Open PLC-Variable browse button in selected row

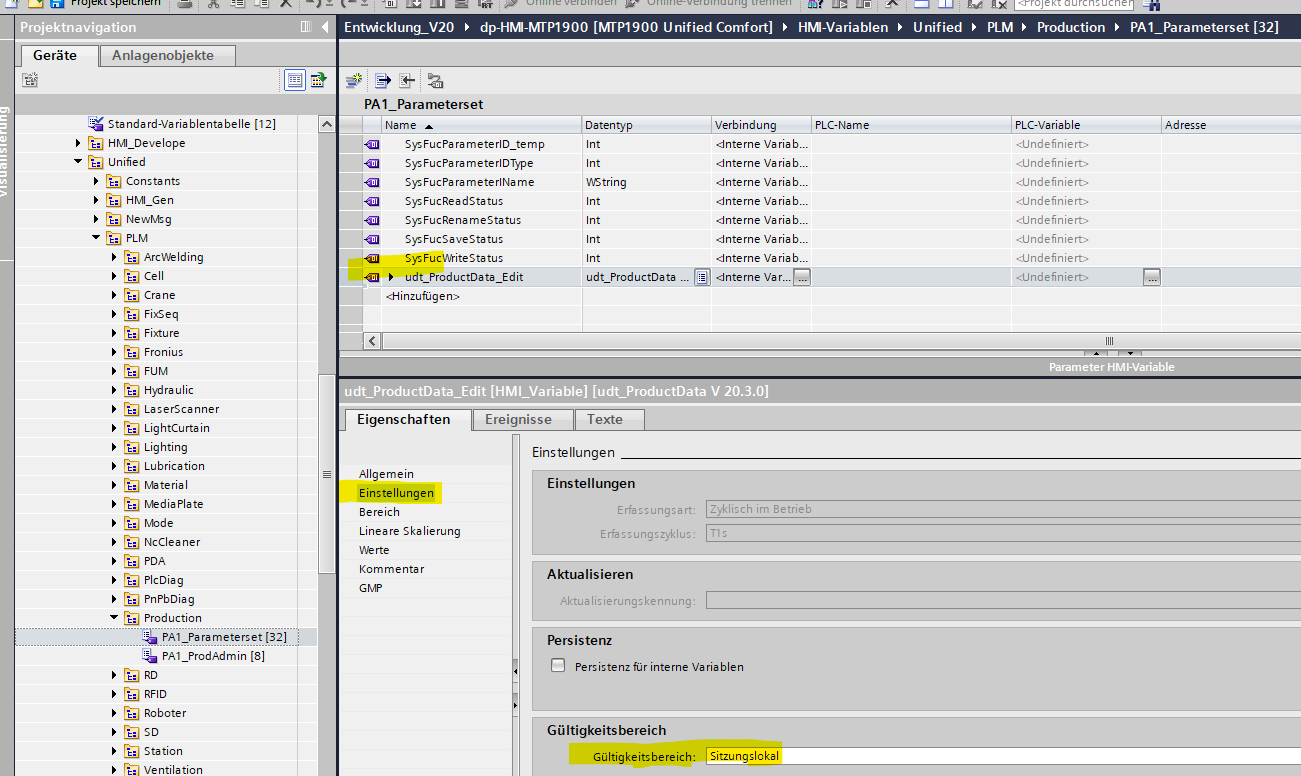click(x=1152, y=277)
